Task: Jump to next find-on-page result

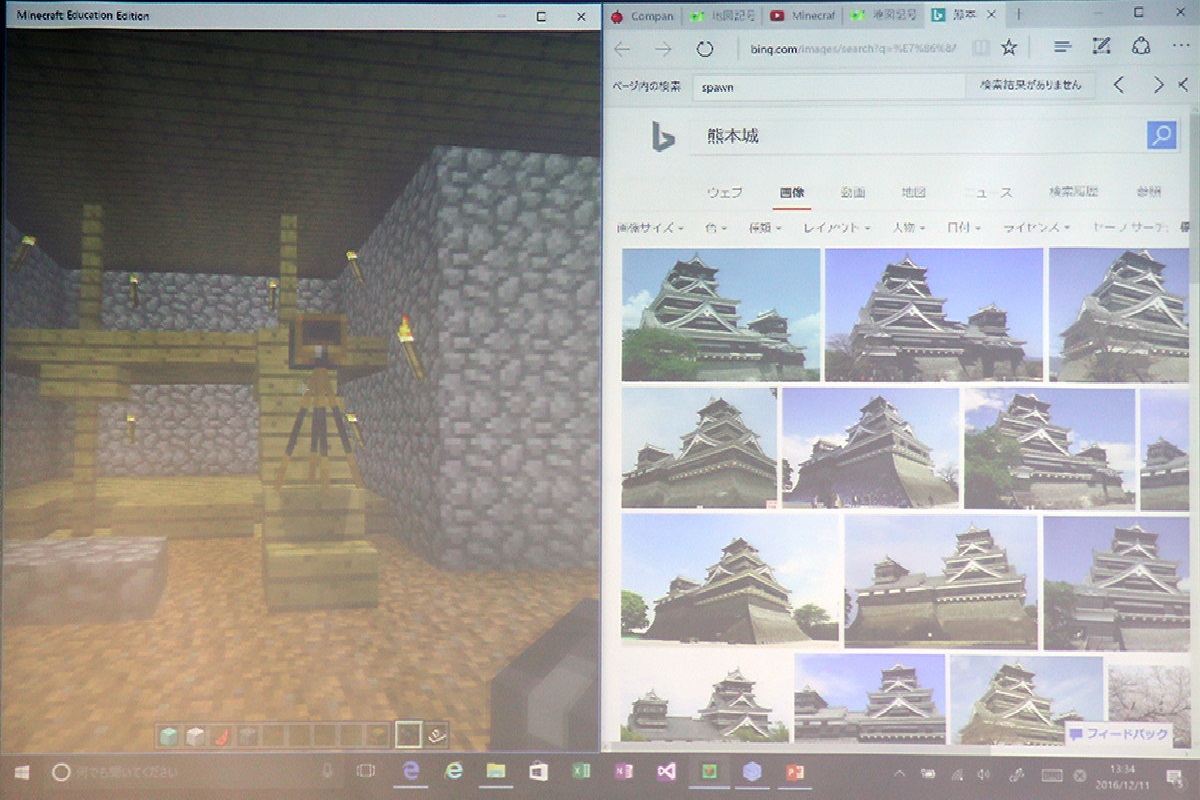Action: 1158,85
